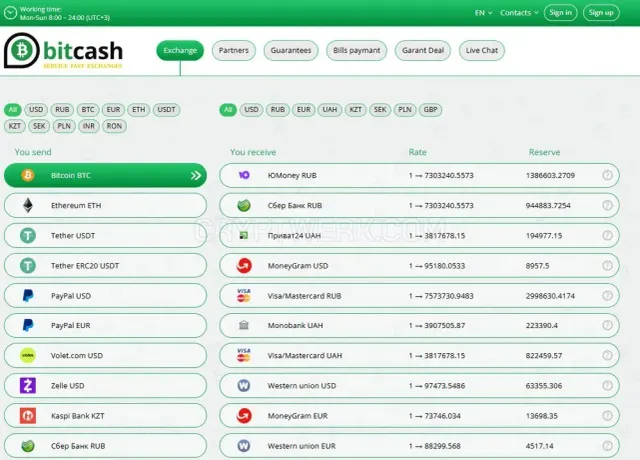Click the MoneyGram EUR icon
Viewport: 640px width, 460px height.
(x=244, y=416)
